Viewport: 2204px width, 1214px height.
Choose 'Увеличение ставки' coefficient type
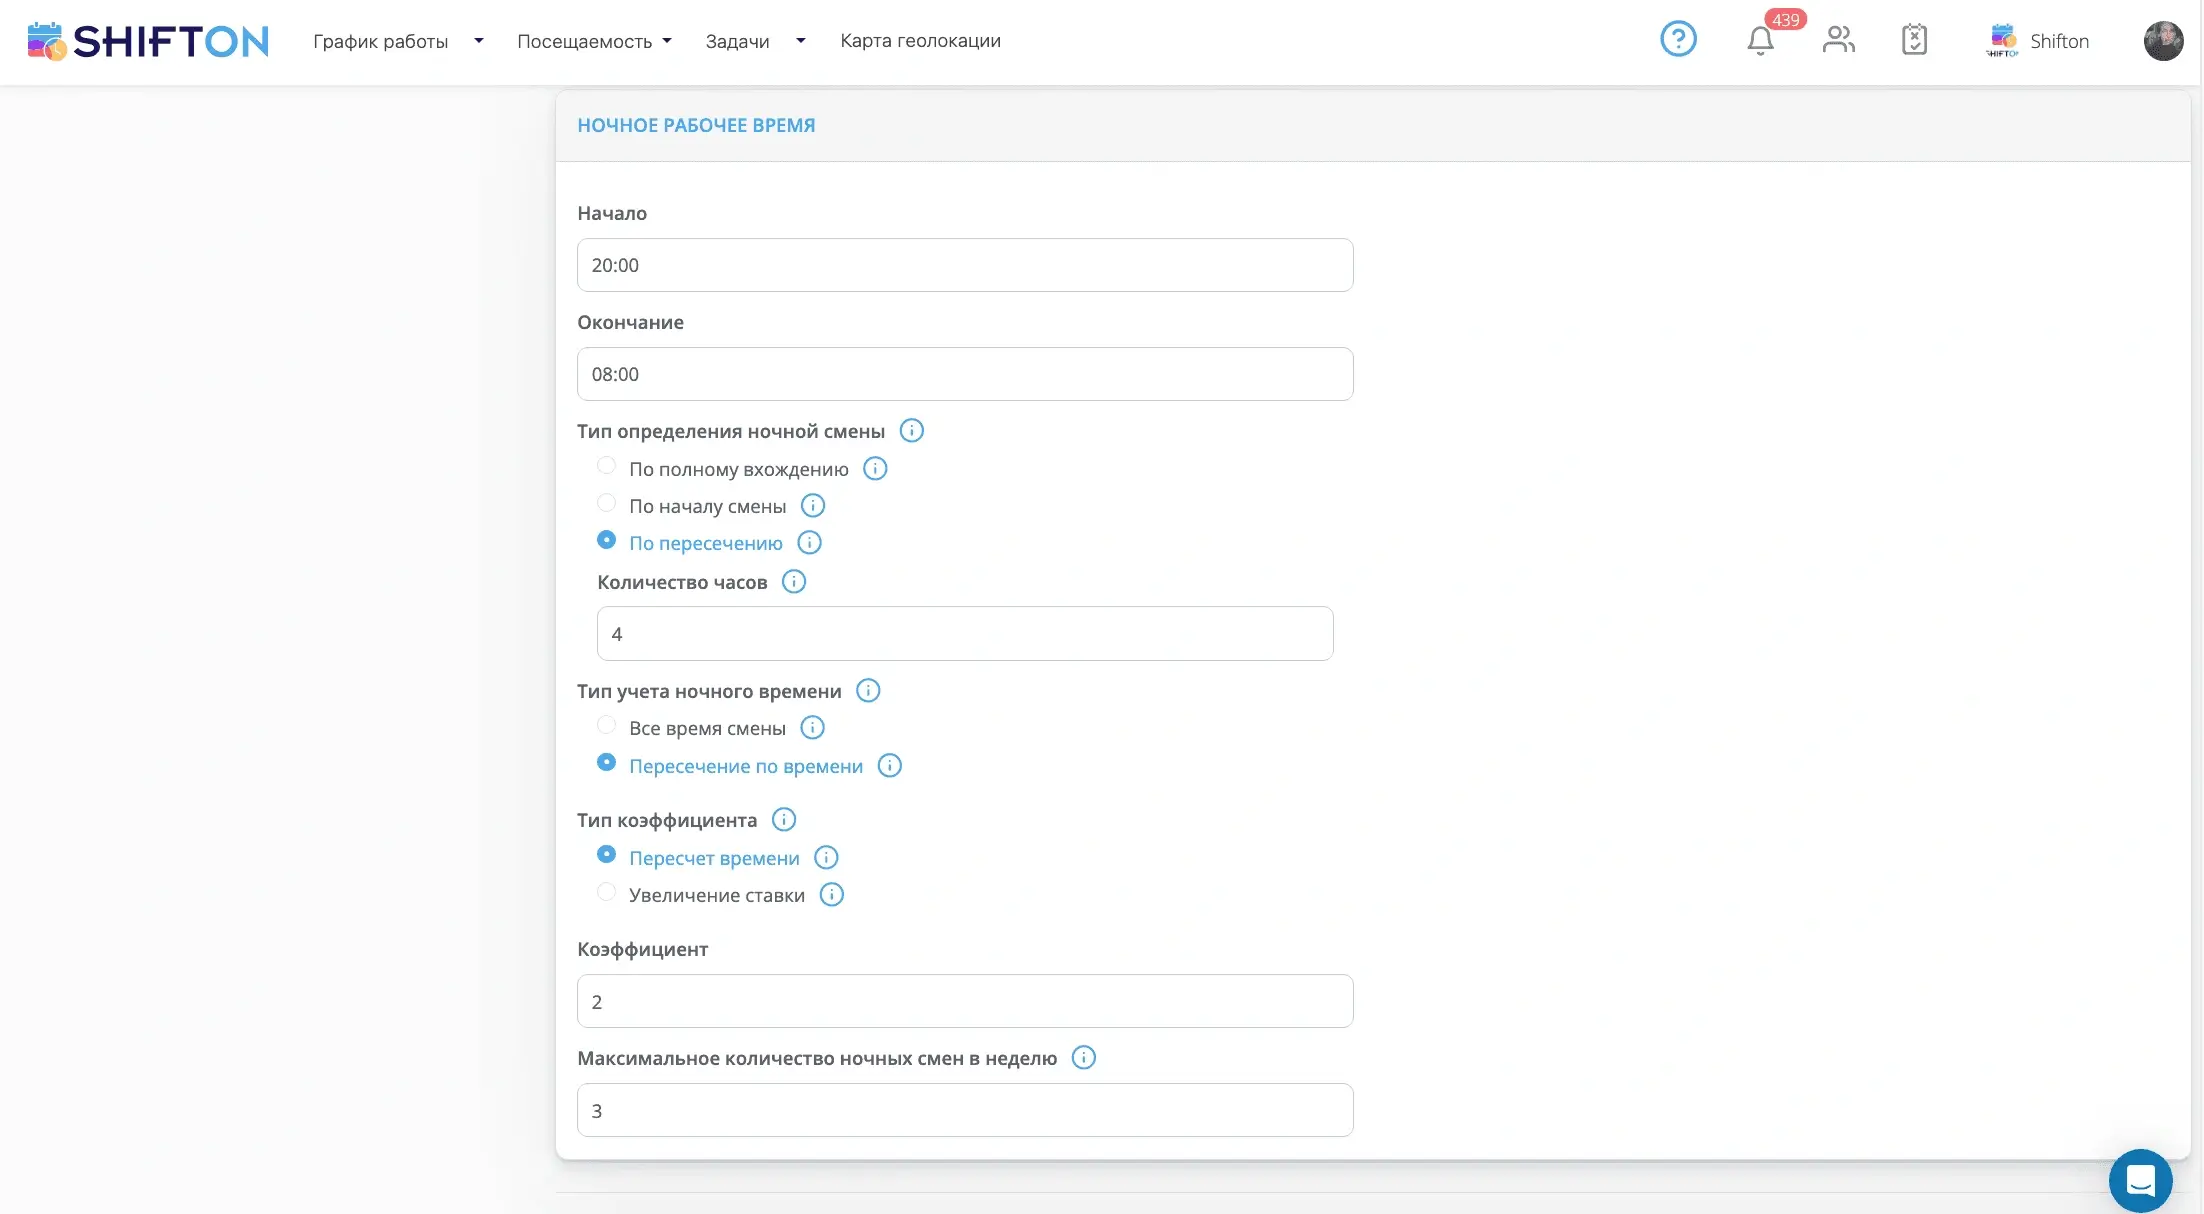(x=606, y=892)
